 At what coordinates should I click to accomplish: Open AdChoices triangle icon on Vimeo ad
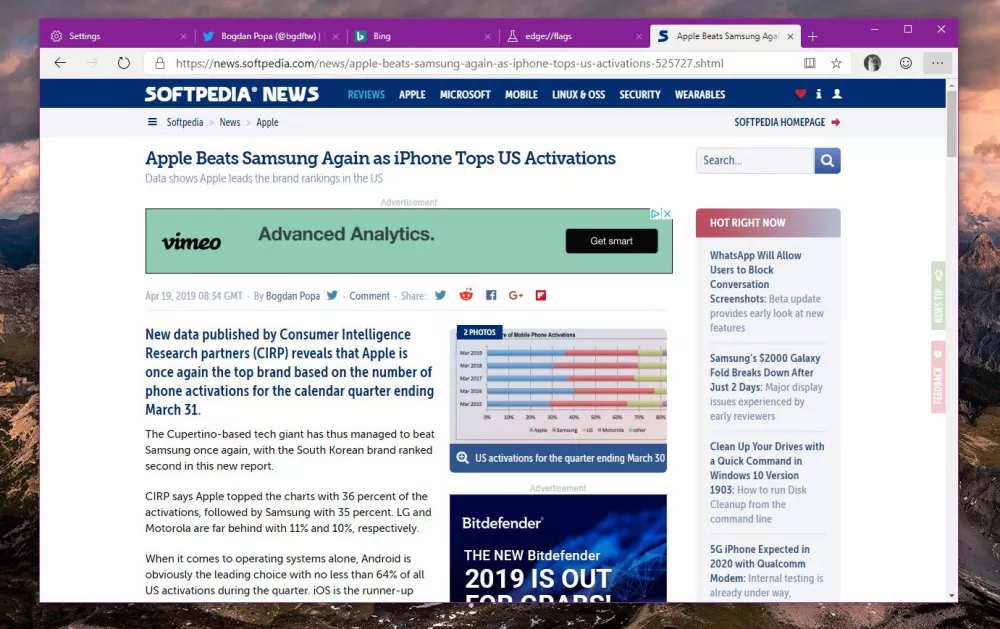[x=655, y=214]
